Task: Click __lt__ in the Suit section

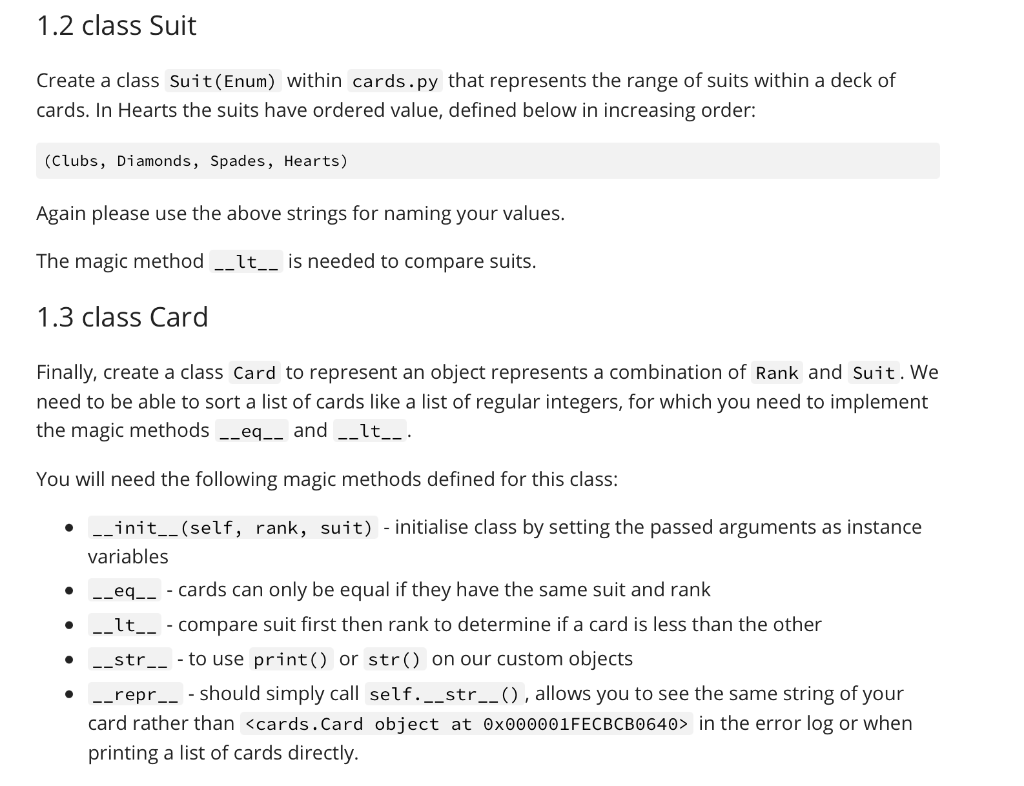Action: click(246, 262)
